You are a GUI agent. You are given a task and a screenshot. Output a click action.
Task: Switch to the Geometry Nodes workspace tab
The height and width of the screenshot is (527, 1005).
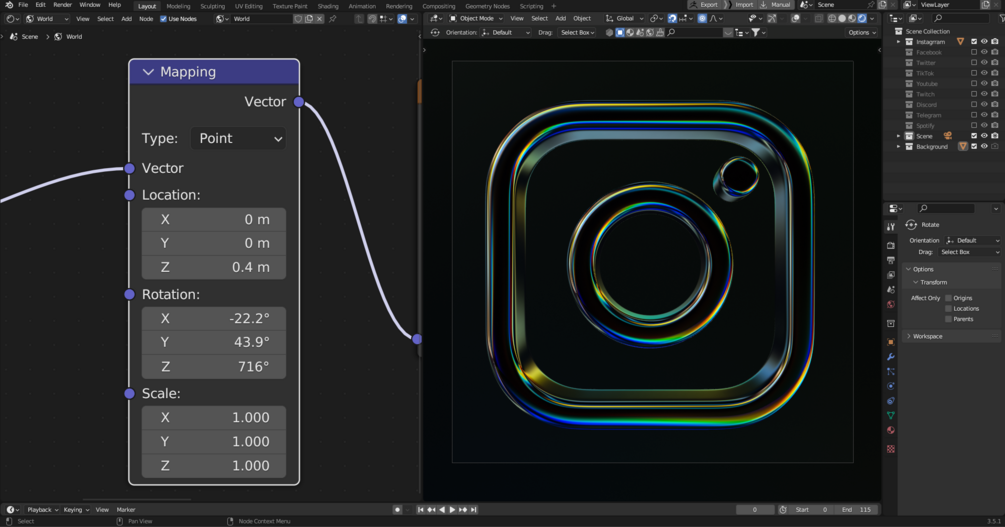coord(487,6)
